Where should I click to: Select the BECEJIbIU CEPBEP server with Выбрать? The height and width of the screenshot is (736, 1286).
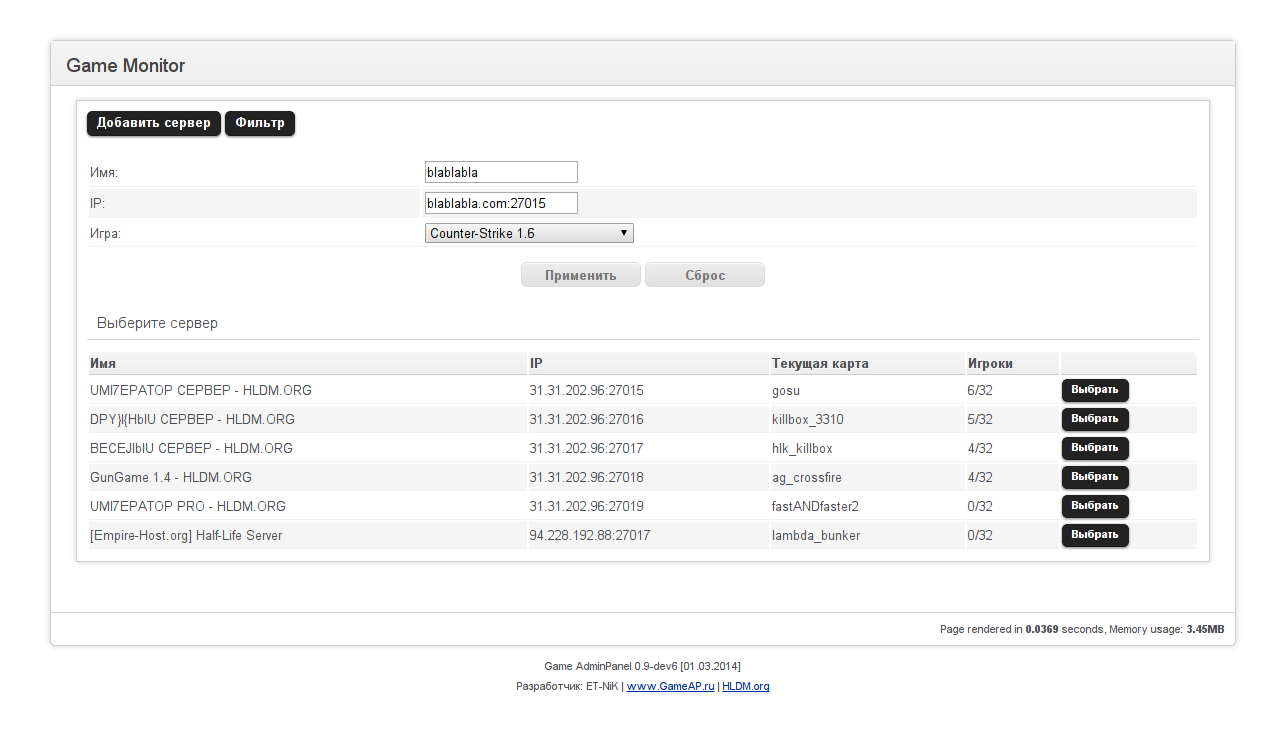pyautogui.click(x=1095, y=448)
